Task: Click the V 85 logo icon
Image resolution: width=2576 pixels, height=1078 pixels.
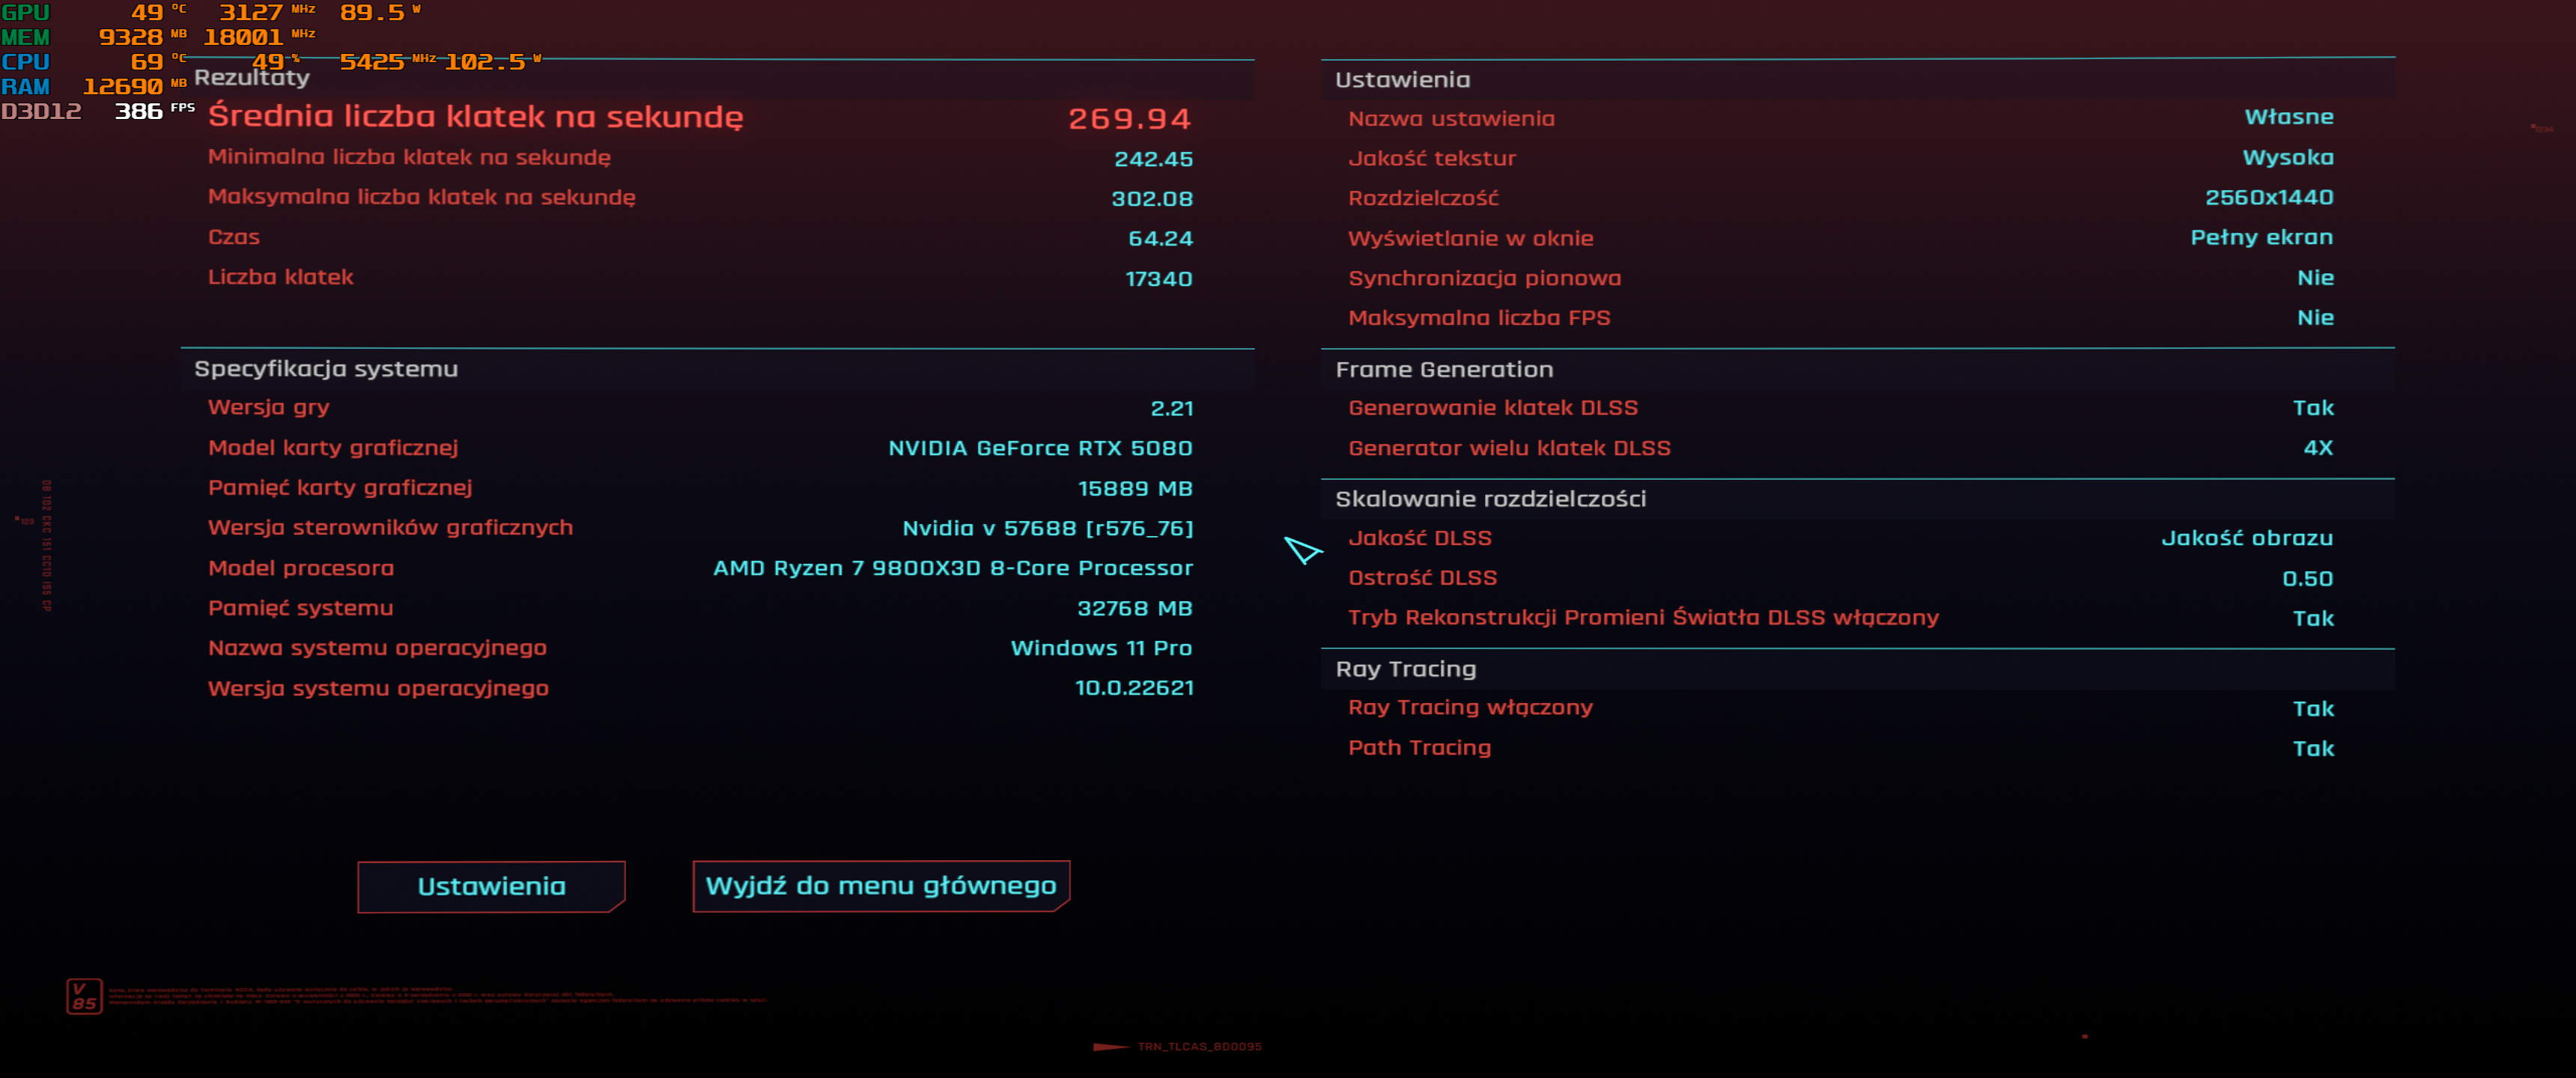Action: 84,996
